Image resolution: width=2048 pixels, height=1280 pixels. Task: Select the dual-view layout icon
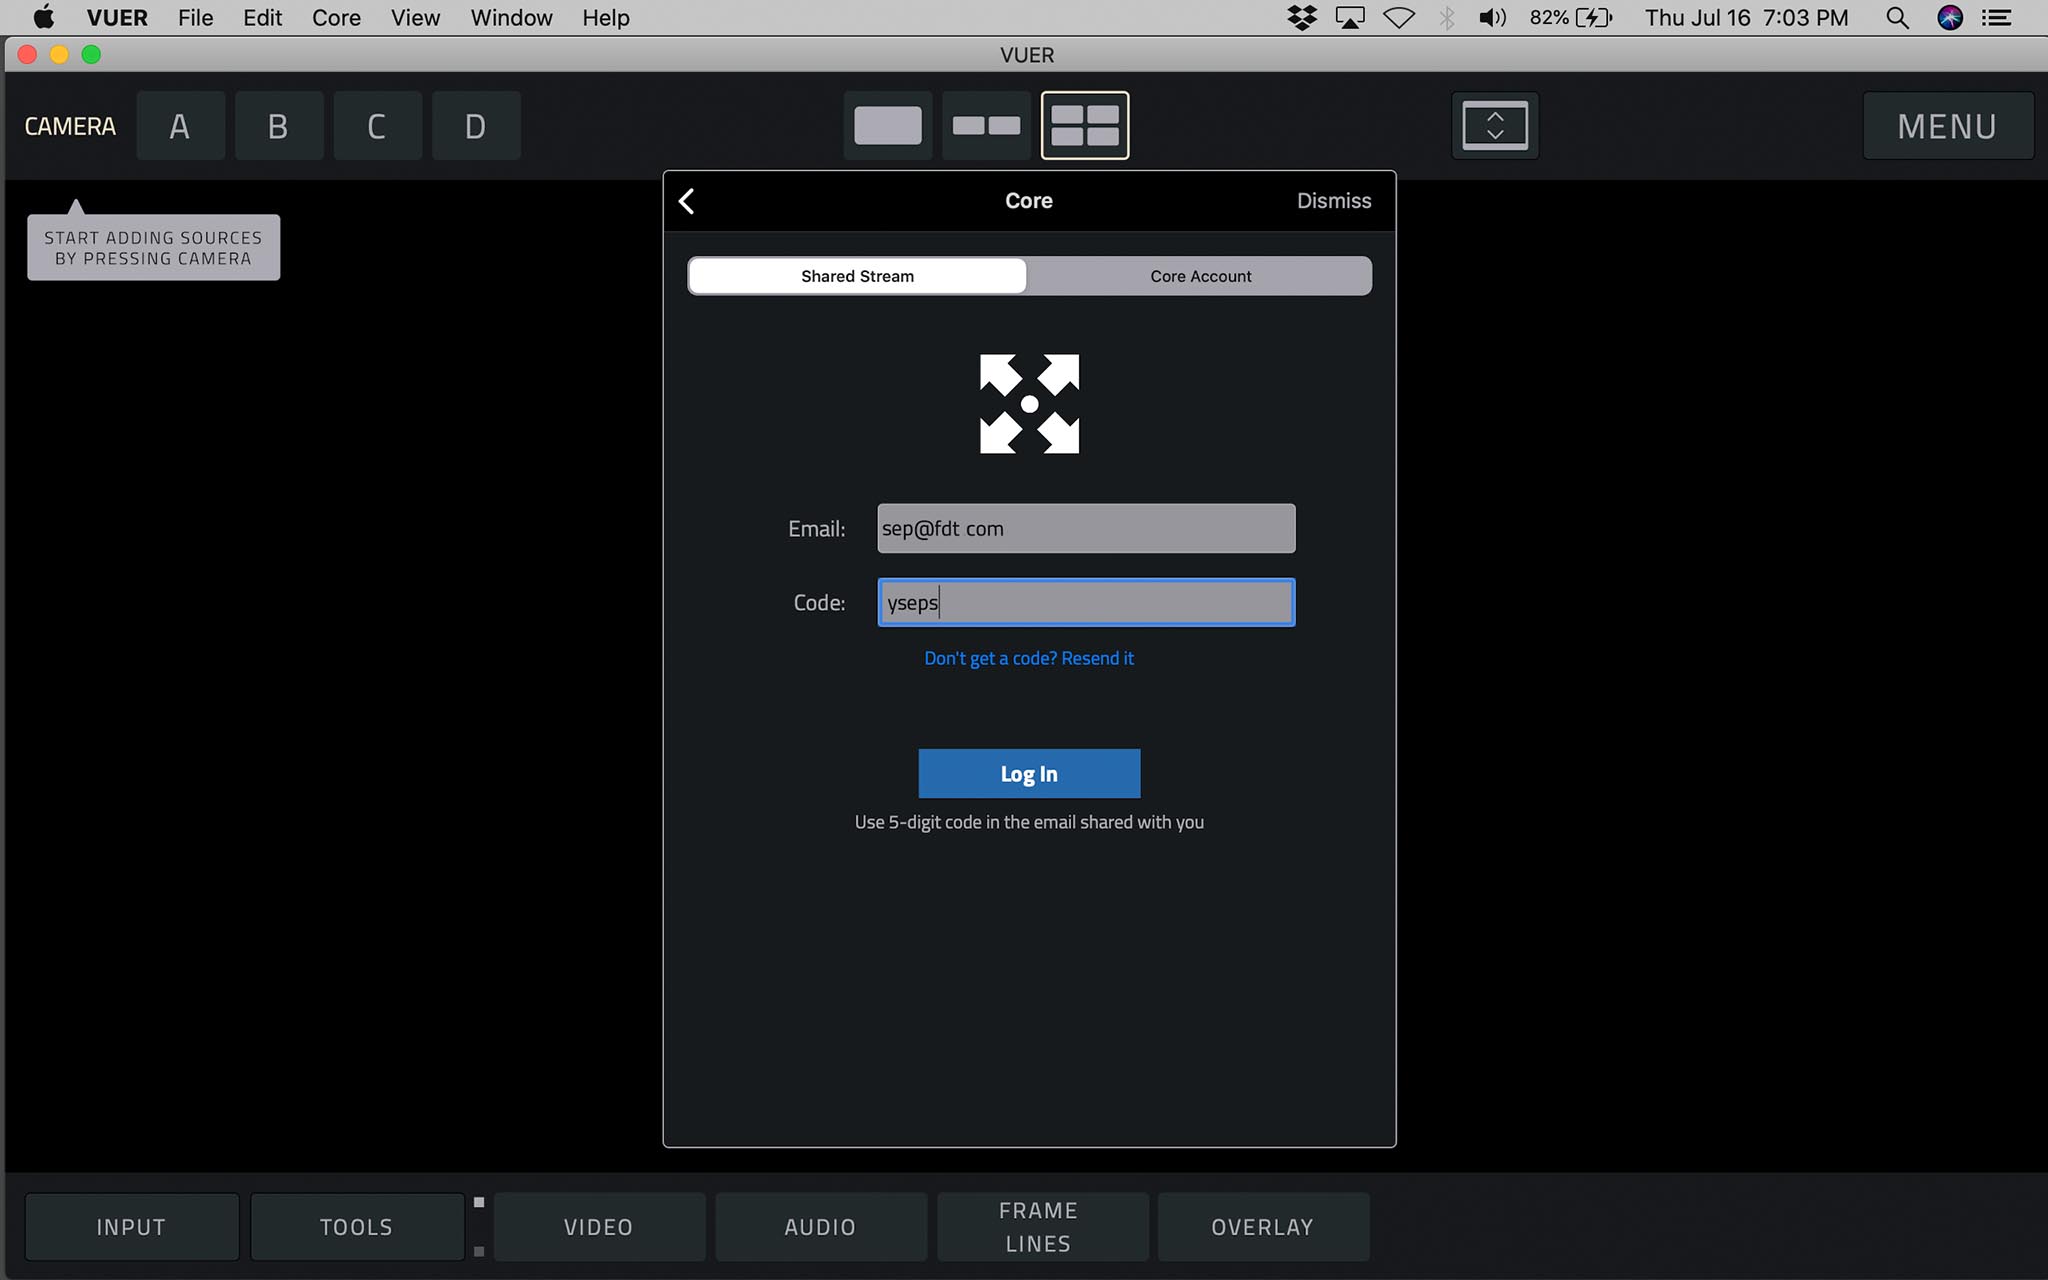(x=986, y=126)
